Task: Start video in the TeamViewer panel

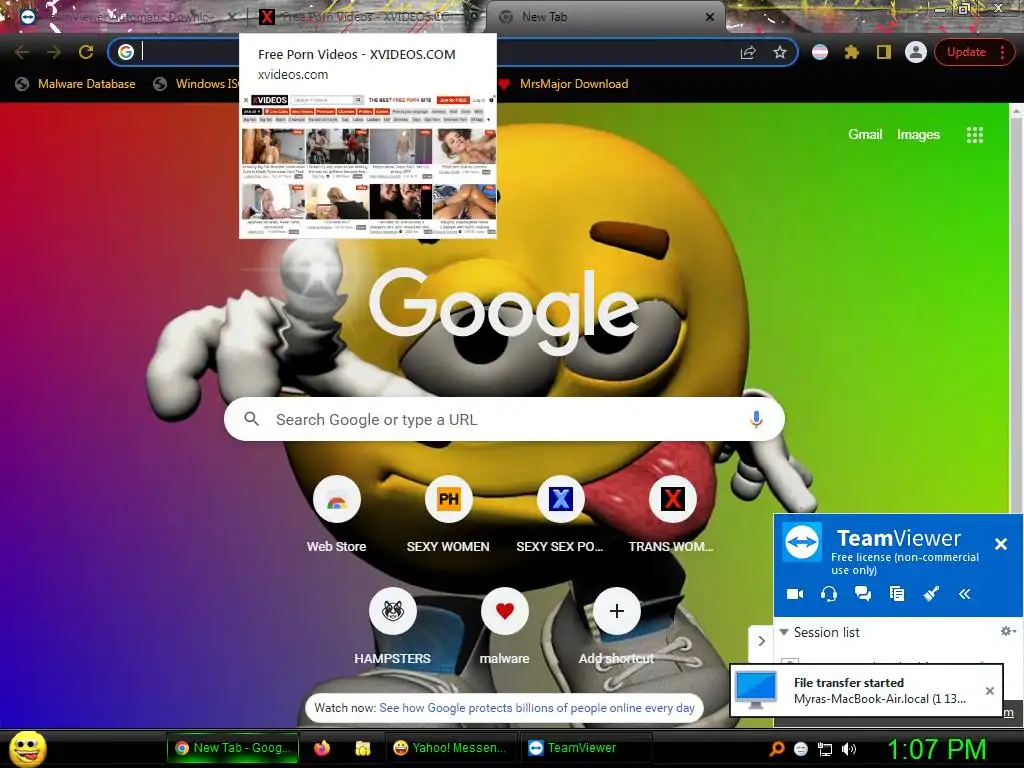Action: coord(795,594)
